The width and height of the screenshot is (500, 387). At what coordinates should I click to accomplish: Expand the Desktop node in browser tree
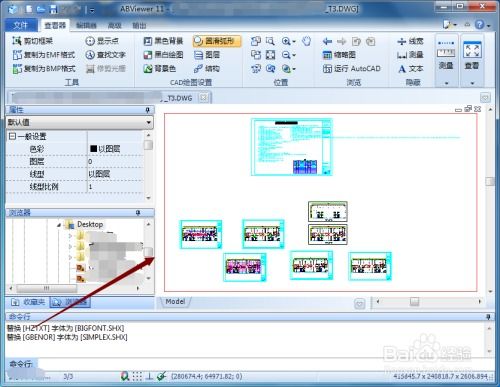(x=59, y=225)
